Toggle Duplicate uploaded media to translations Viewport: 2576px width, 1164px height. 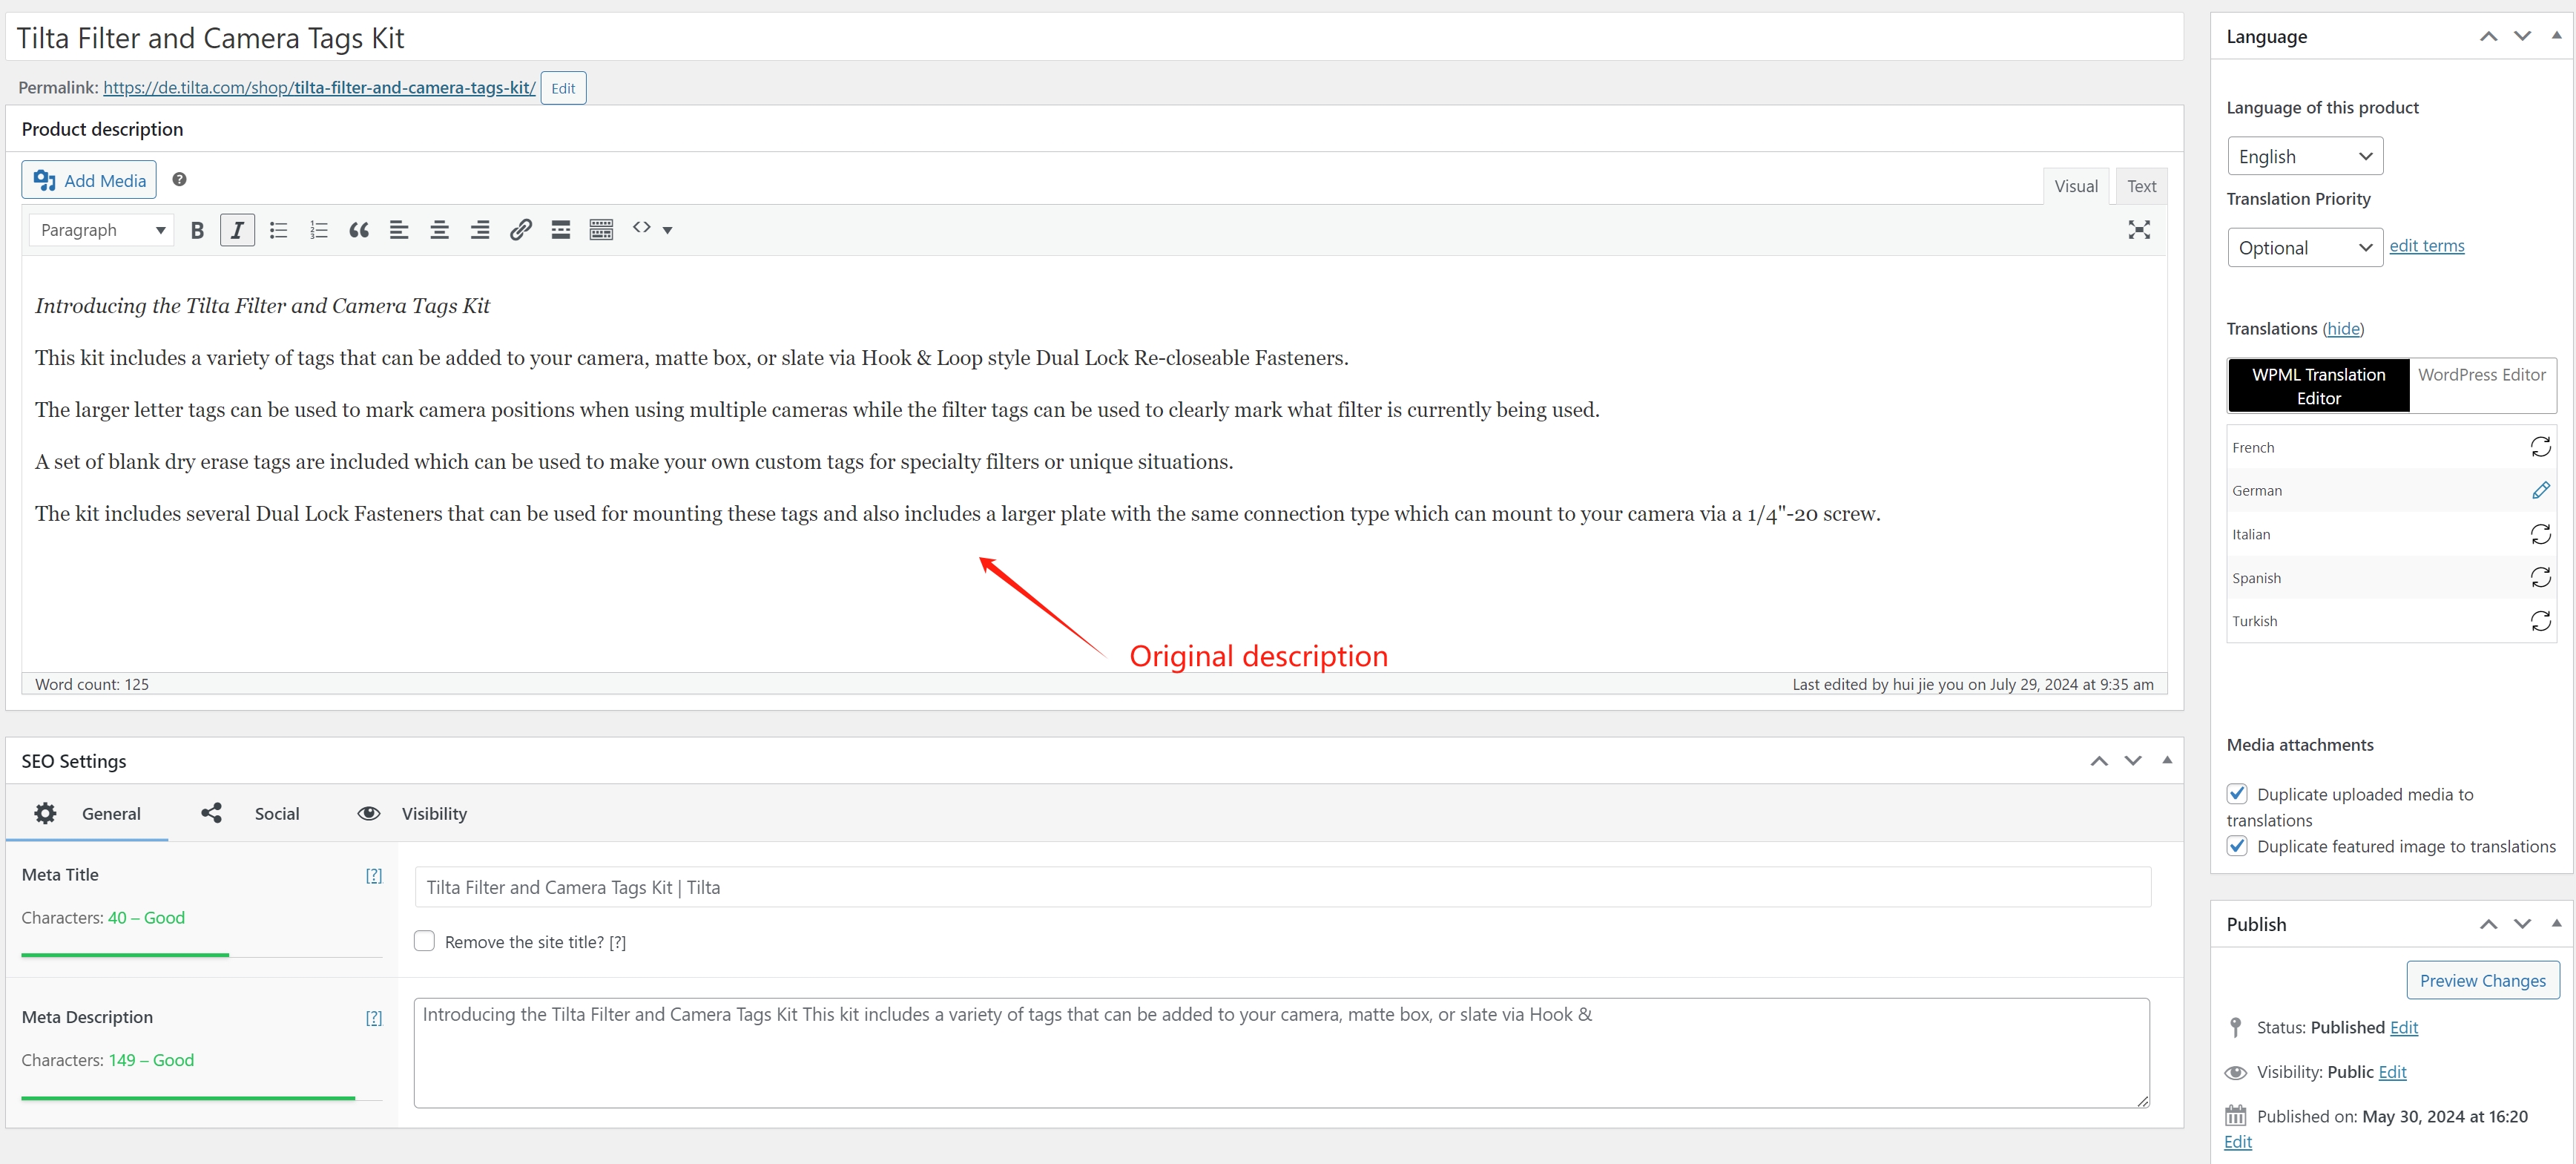2237,793
